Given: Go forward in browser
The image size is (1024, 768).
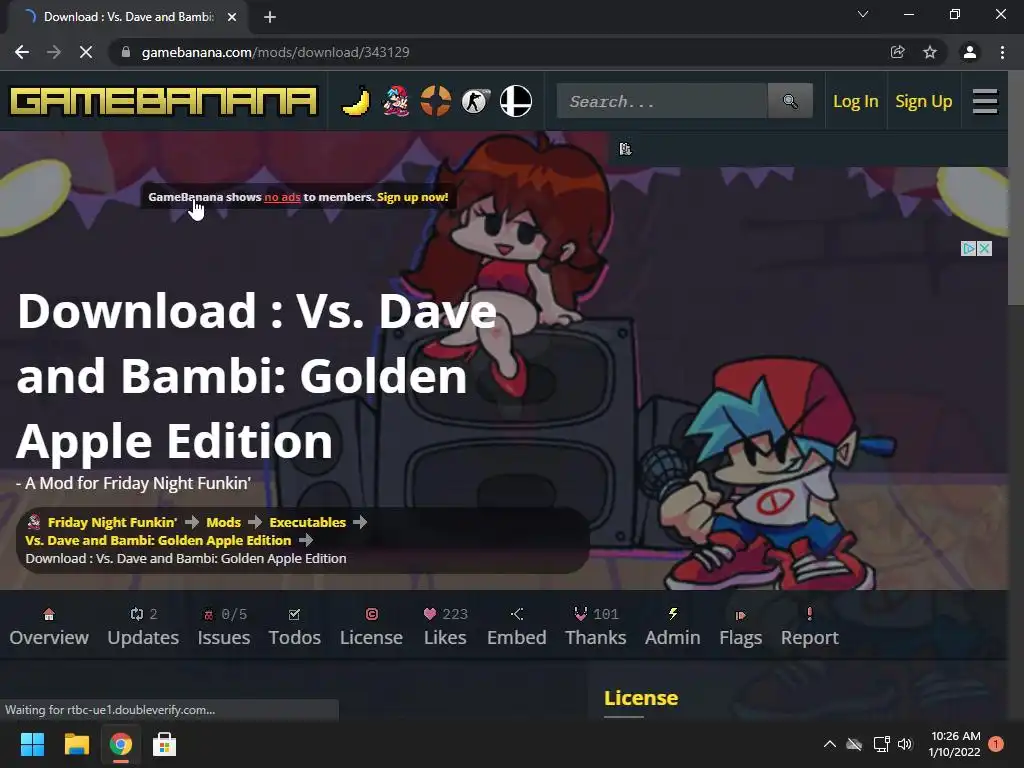Looking at the screenshot, I should tap(54, 52).
